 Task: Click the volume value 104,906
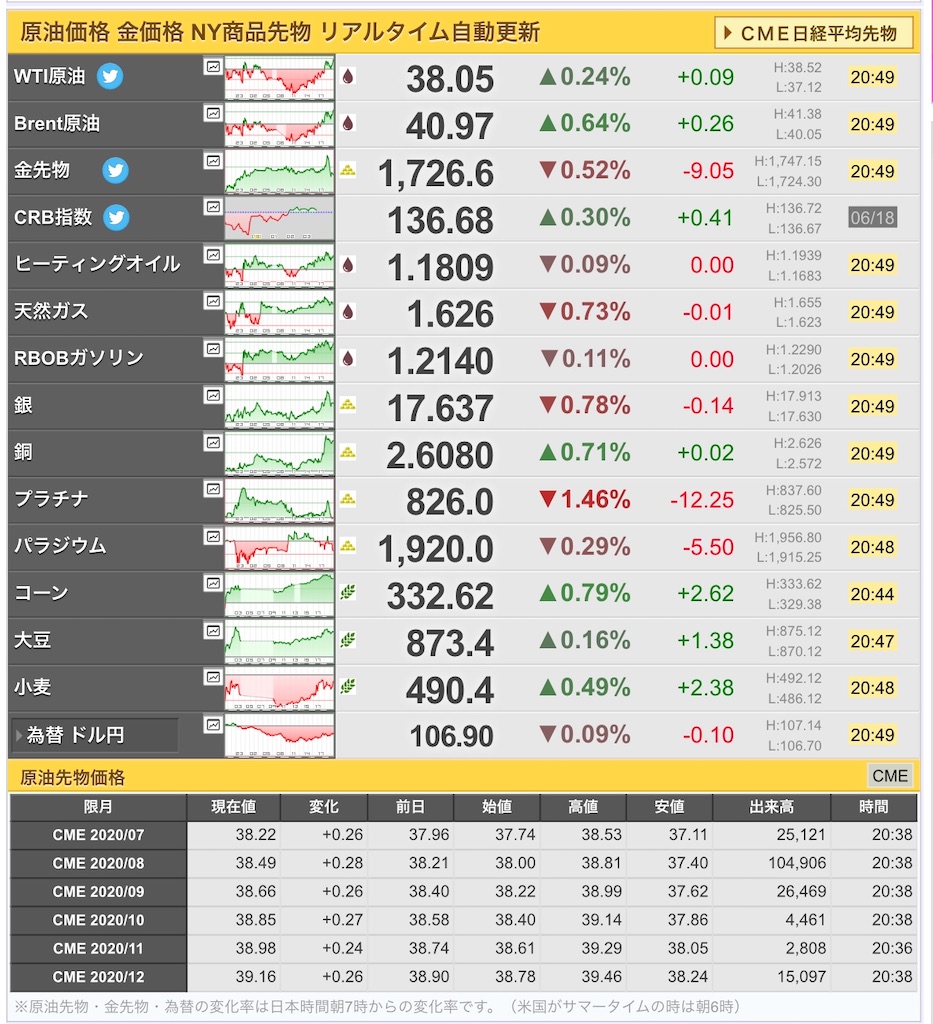[797, 863]
